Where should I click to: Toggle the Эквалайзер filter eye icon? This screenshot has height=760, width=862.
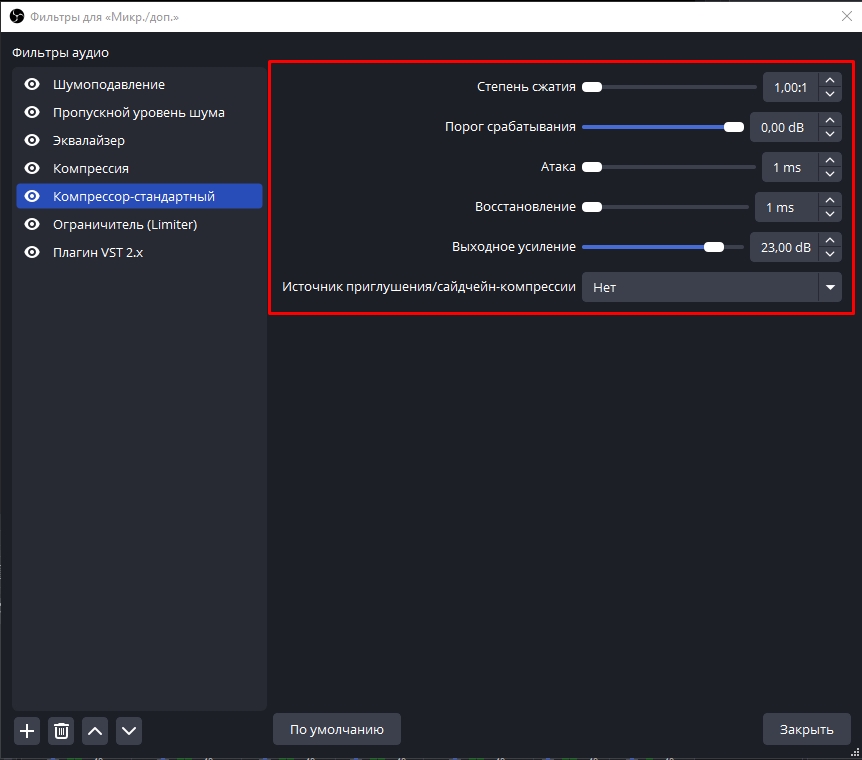pyautogui.click(x=32, y=140)
